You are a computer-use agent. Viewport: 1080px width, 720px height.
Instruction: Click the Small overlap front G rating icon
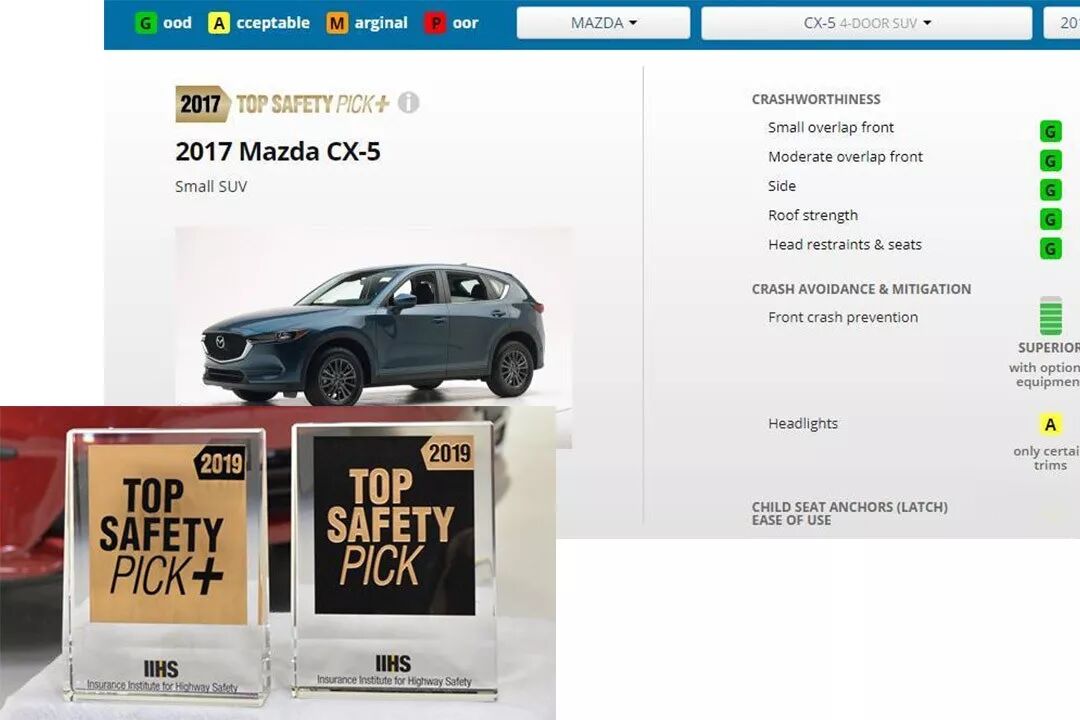pos(1050,131)
